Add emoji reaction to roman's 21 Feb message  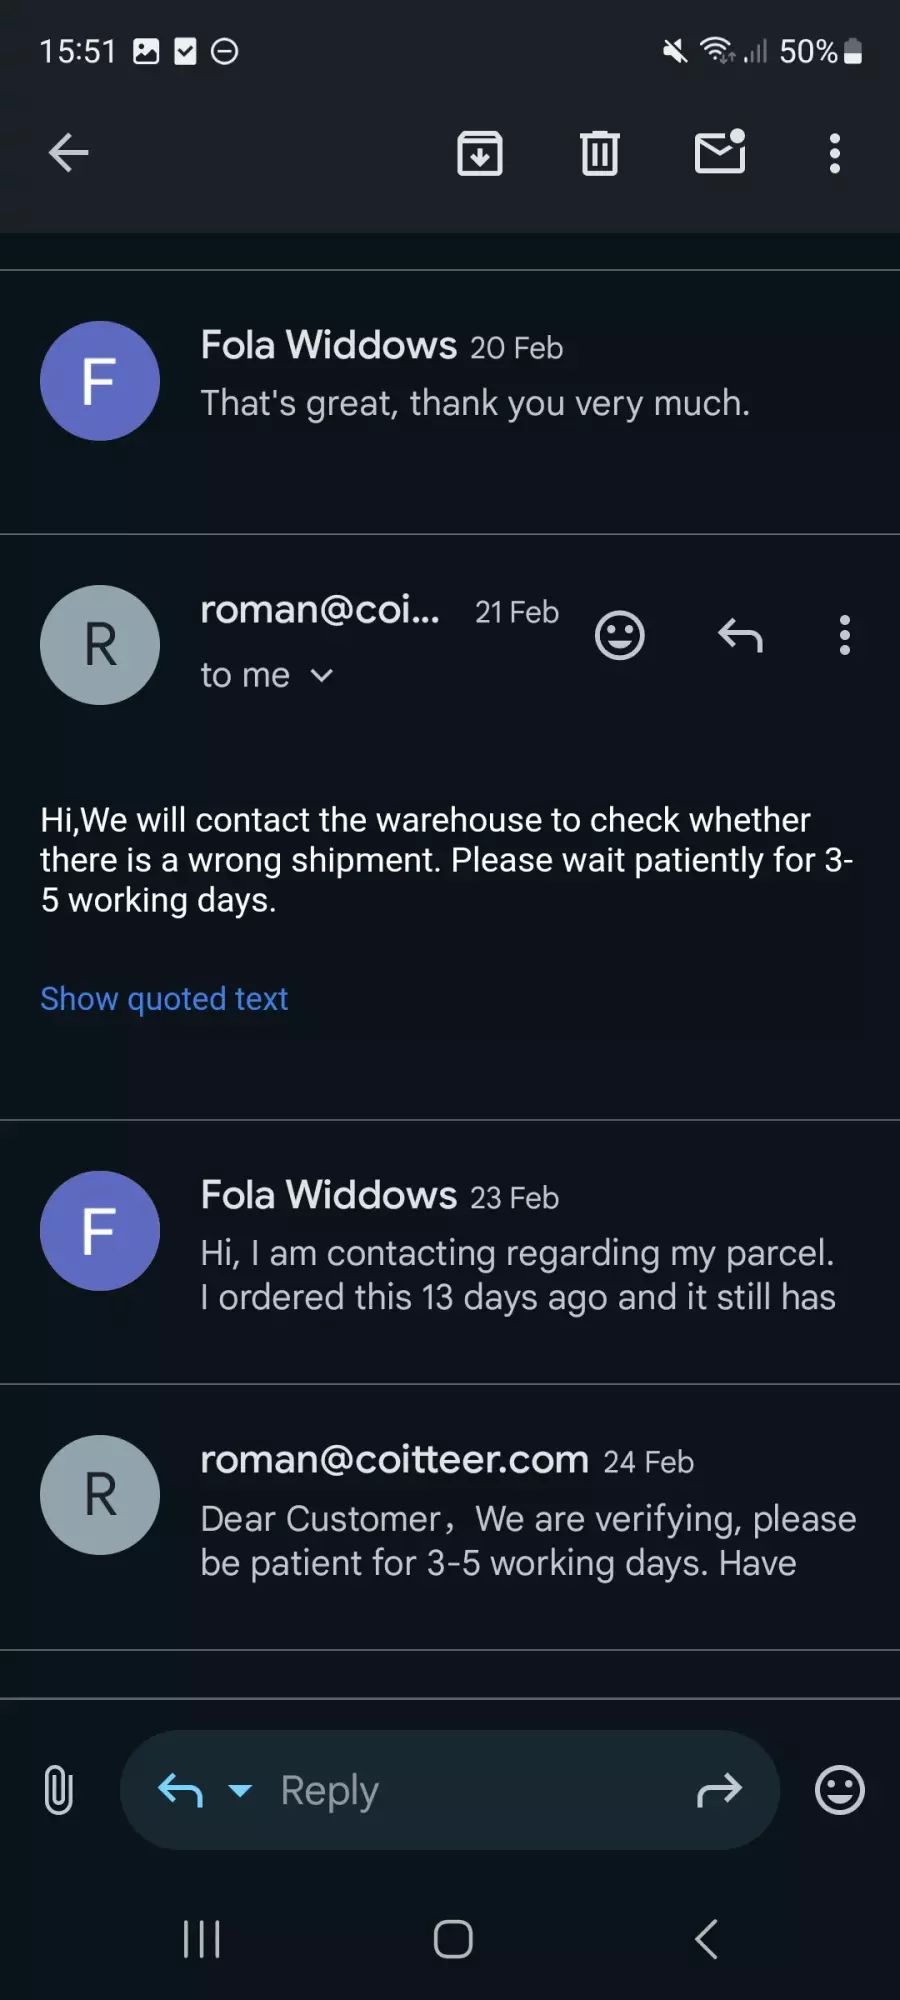pos(620,635)
